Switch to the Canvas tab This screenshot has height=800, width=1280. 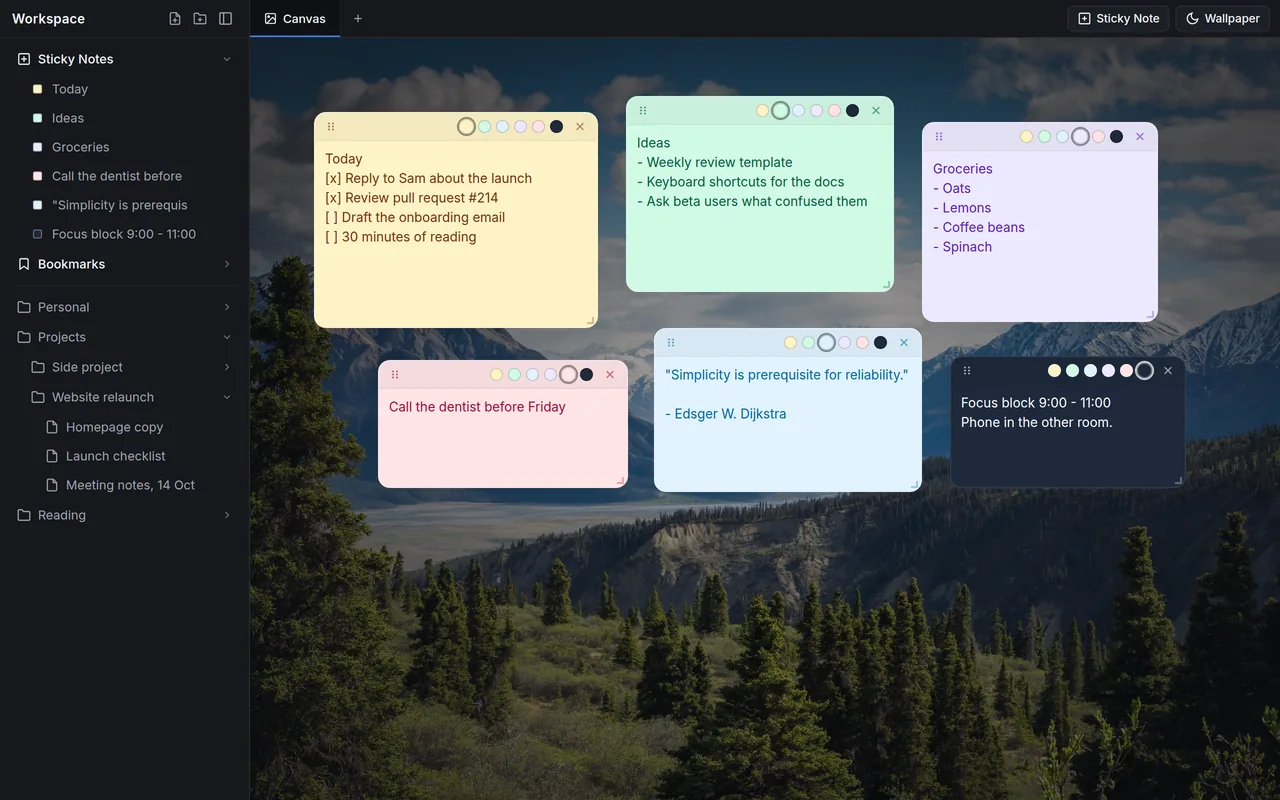pyautogui.click(x=295, y=19)
